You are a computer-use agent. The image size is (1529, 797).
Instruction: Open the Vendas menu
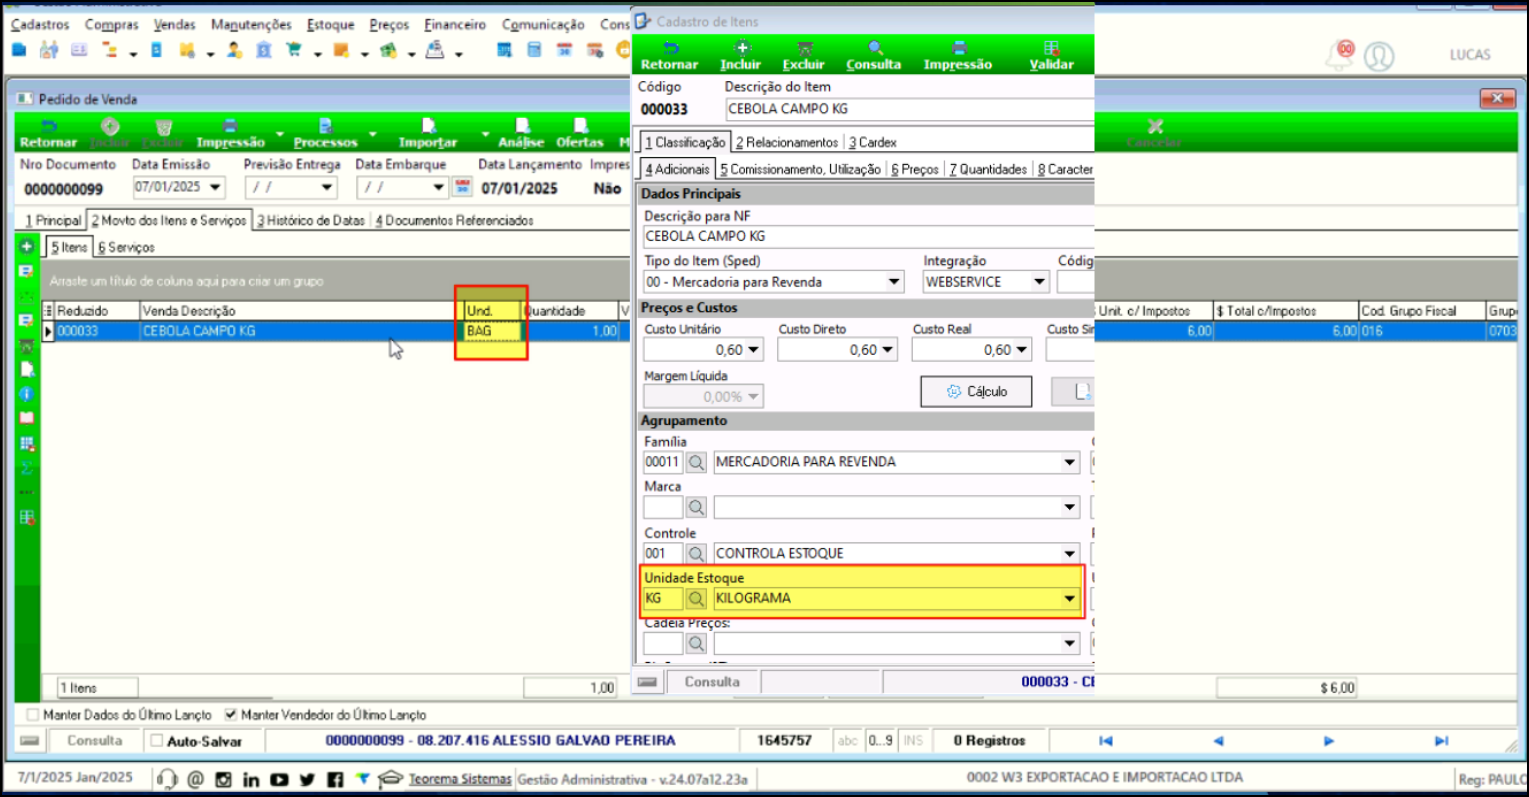[x=174, y=24]
